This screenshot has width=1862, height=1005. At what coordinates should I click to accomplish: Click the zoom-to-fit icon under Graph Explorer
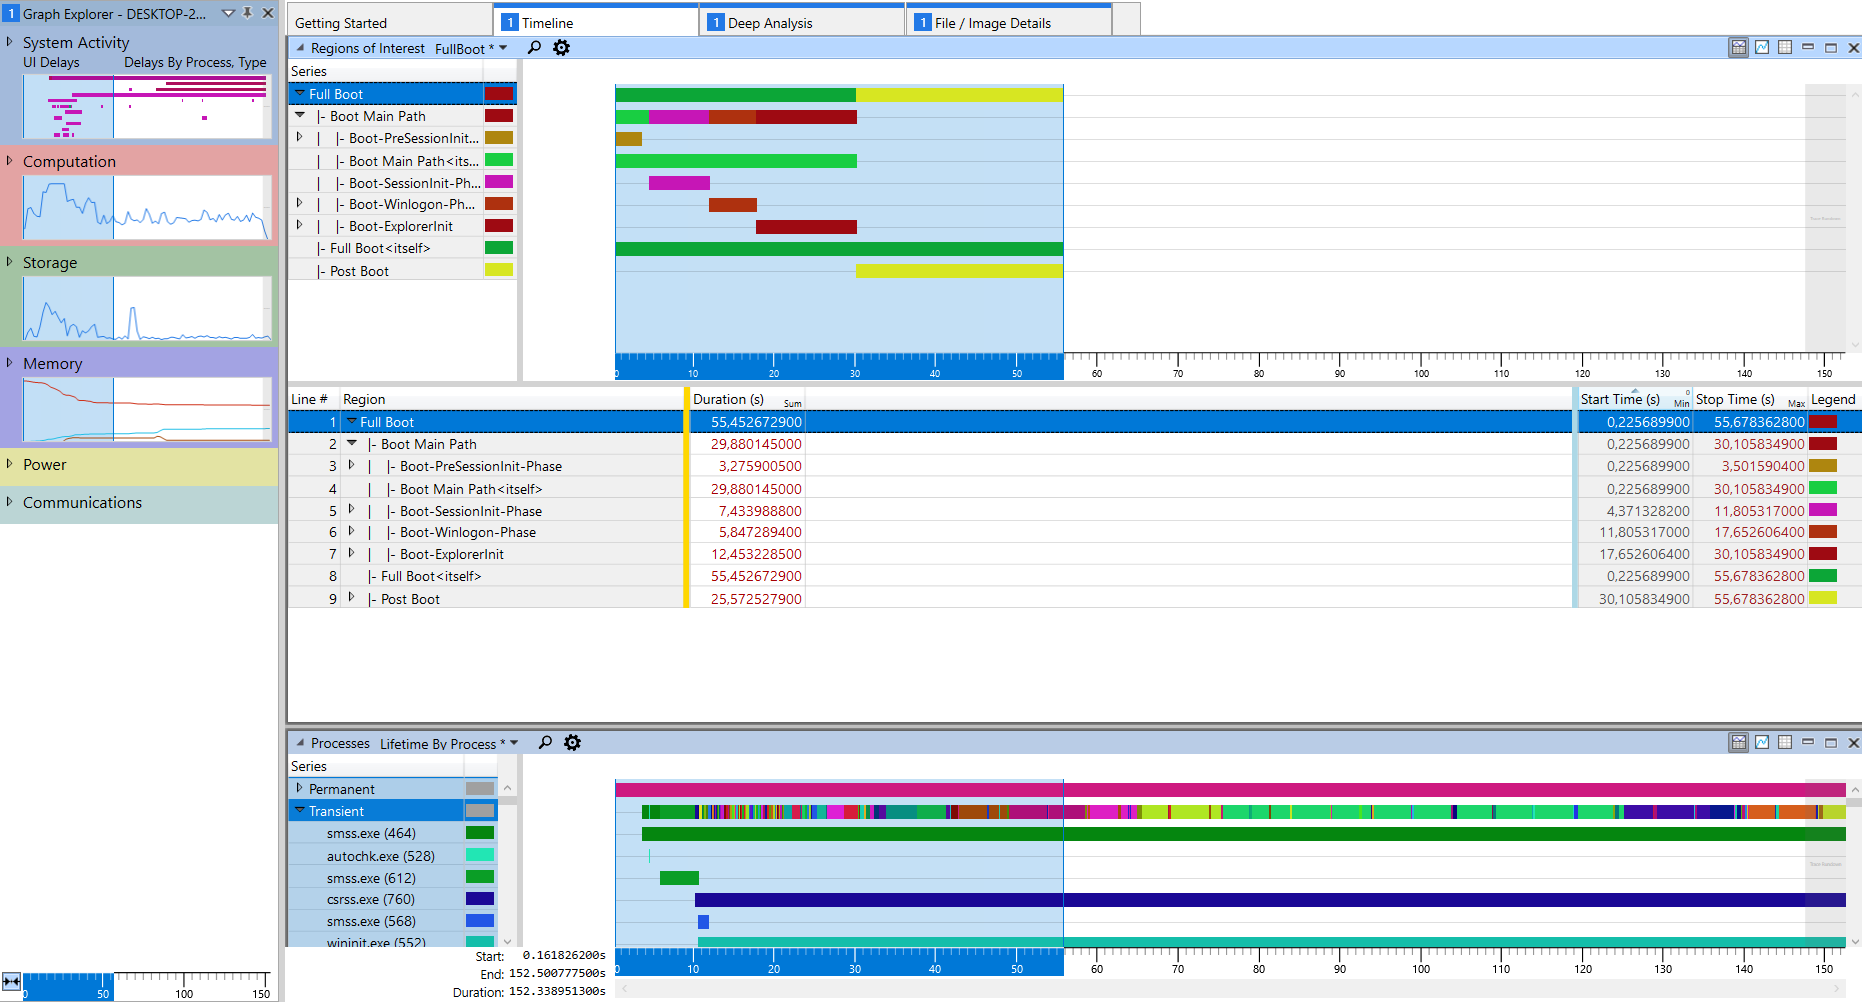[11, 982]
